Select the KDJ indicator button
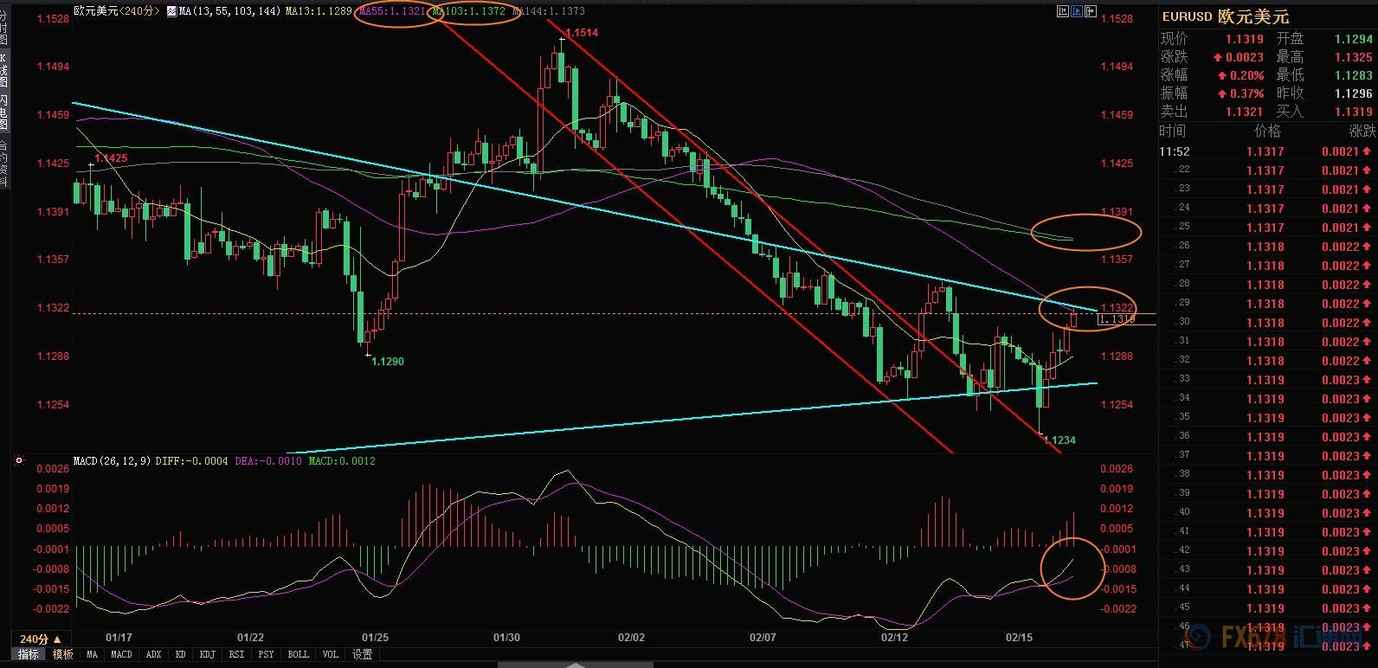1378x668 pixels. 207,655
